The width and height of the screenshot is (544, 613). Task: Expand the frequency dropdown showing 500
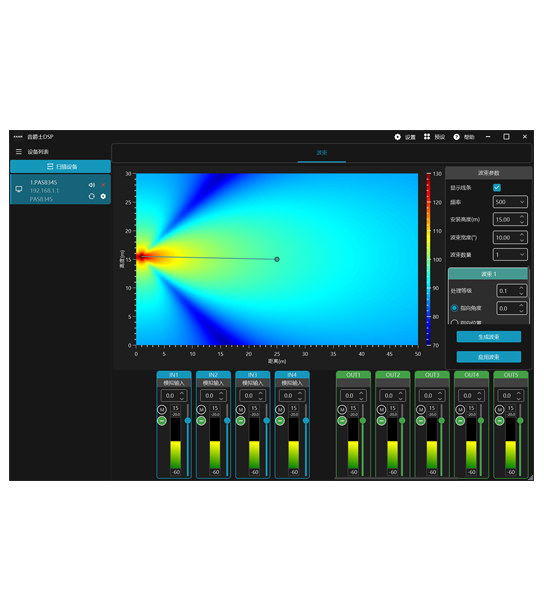(510, 202)
